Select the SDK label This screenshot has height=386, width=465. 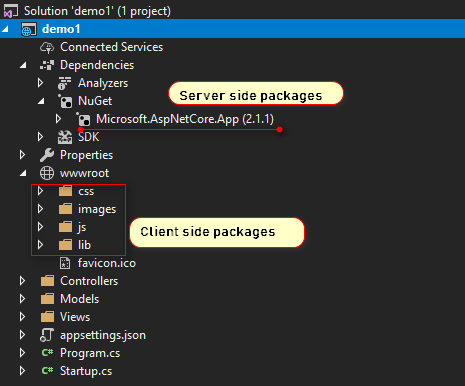(89, 137)
